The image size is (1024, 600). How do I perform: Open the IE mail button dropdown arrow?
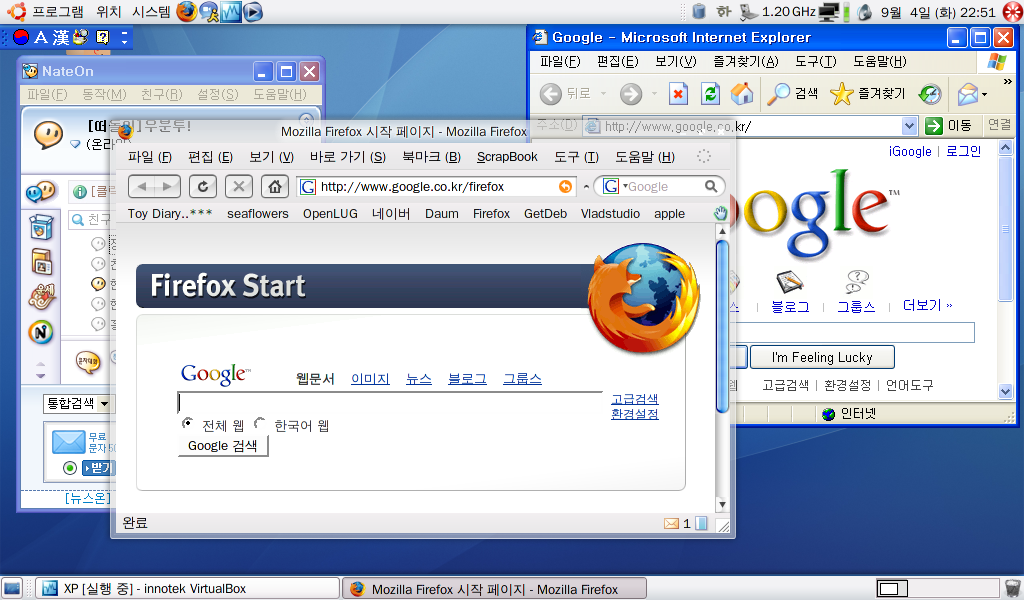point(984,95)
